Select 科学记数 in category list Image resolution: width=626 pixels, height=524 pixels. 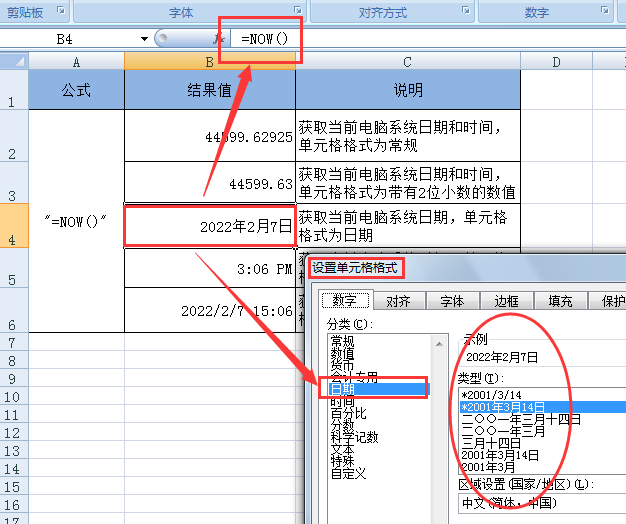point(354,437)
